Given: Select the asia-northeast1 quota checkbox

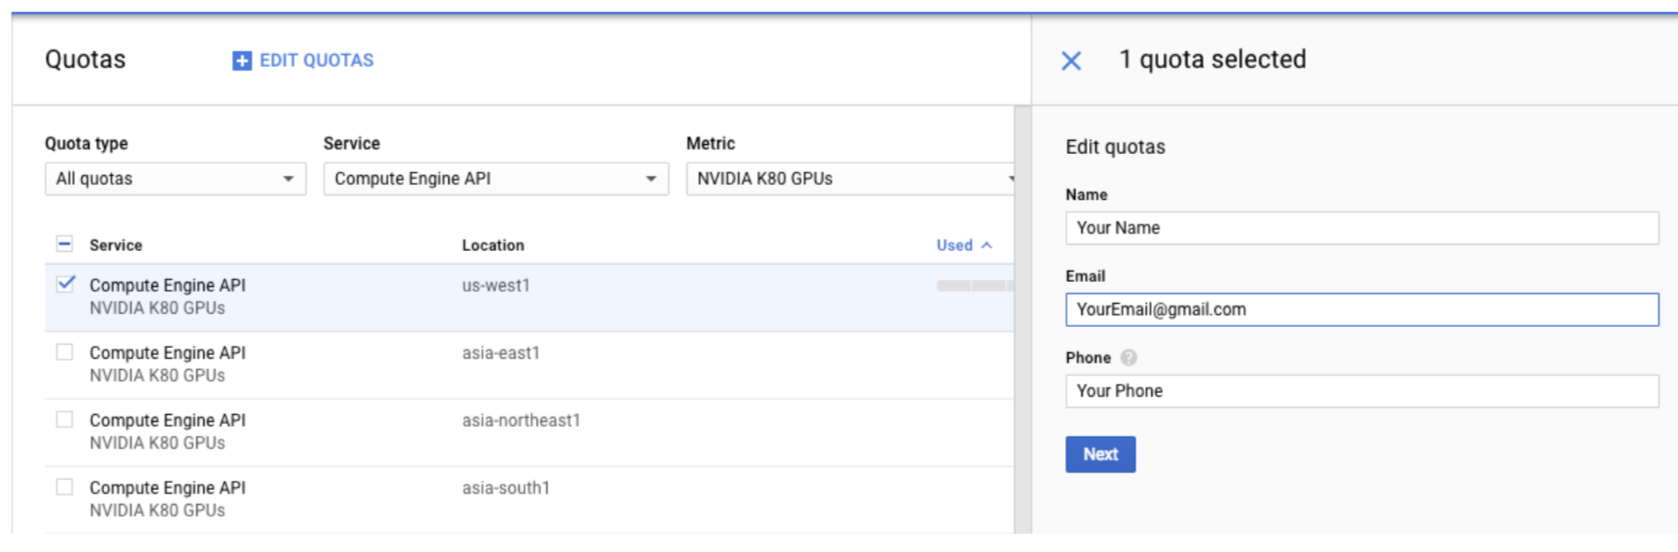Looking at the screenshot, I should pyautogui.click(x=65, y=419).
